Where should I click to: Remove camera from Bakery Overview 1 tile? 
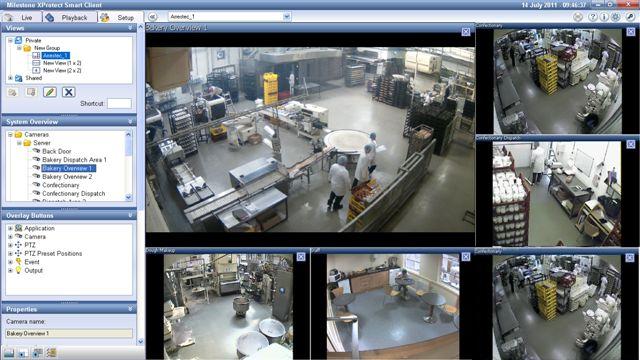pos(466,31)
